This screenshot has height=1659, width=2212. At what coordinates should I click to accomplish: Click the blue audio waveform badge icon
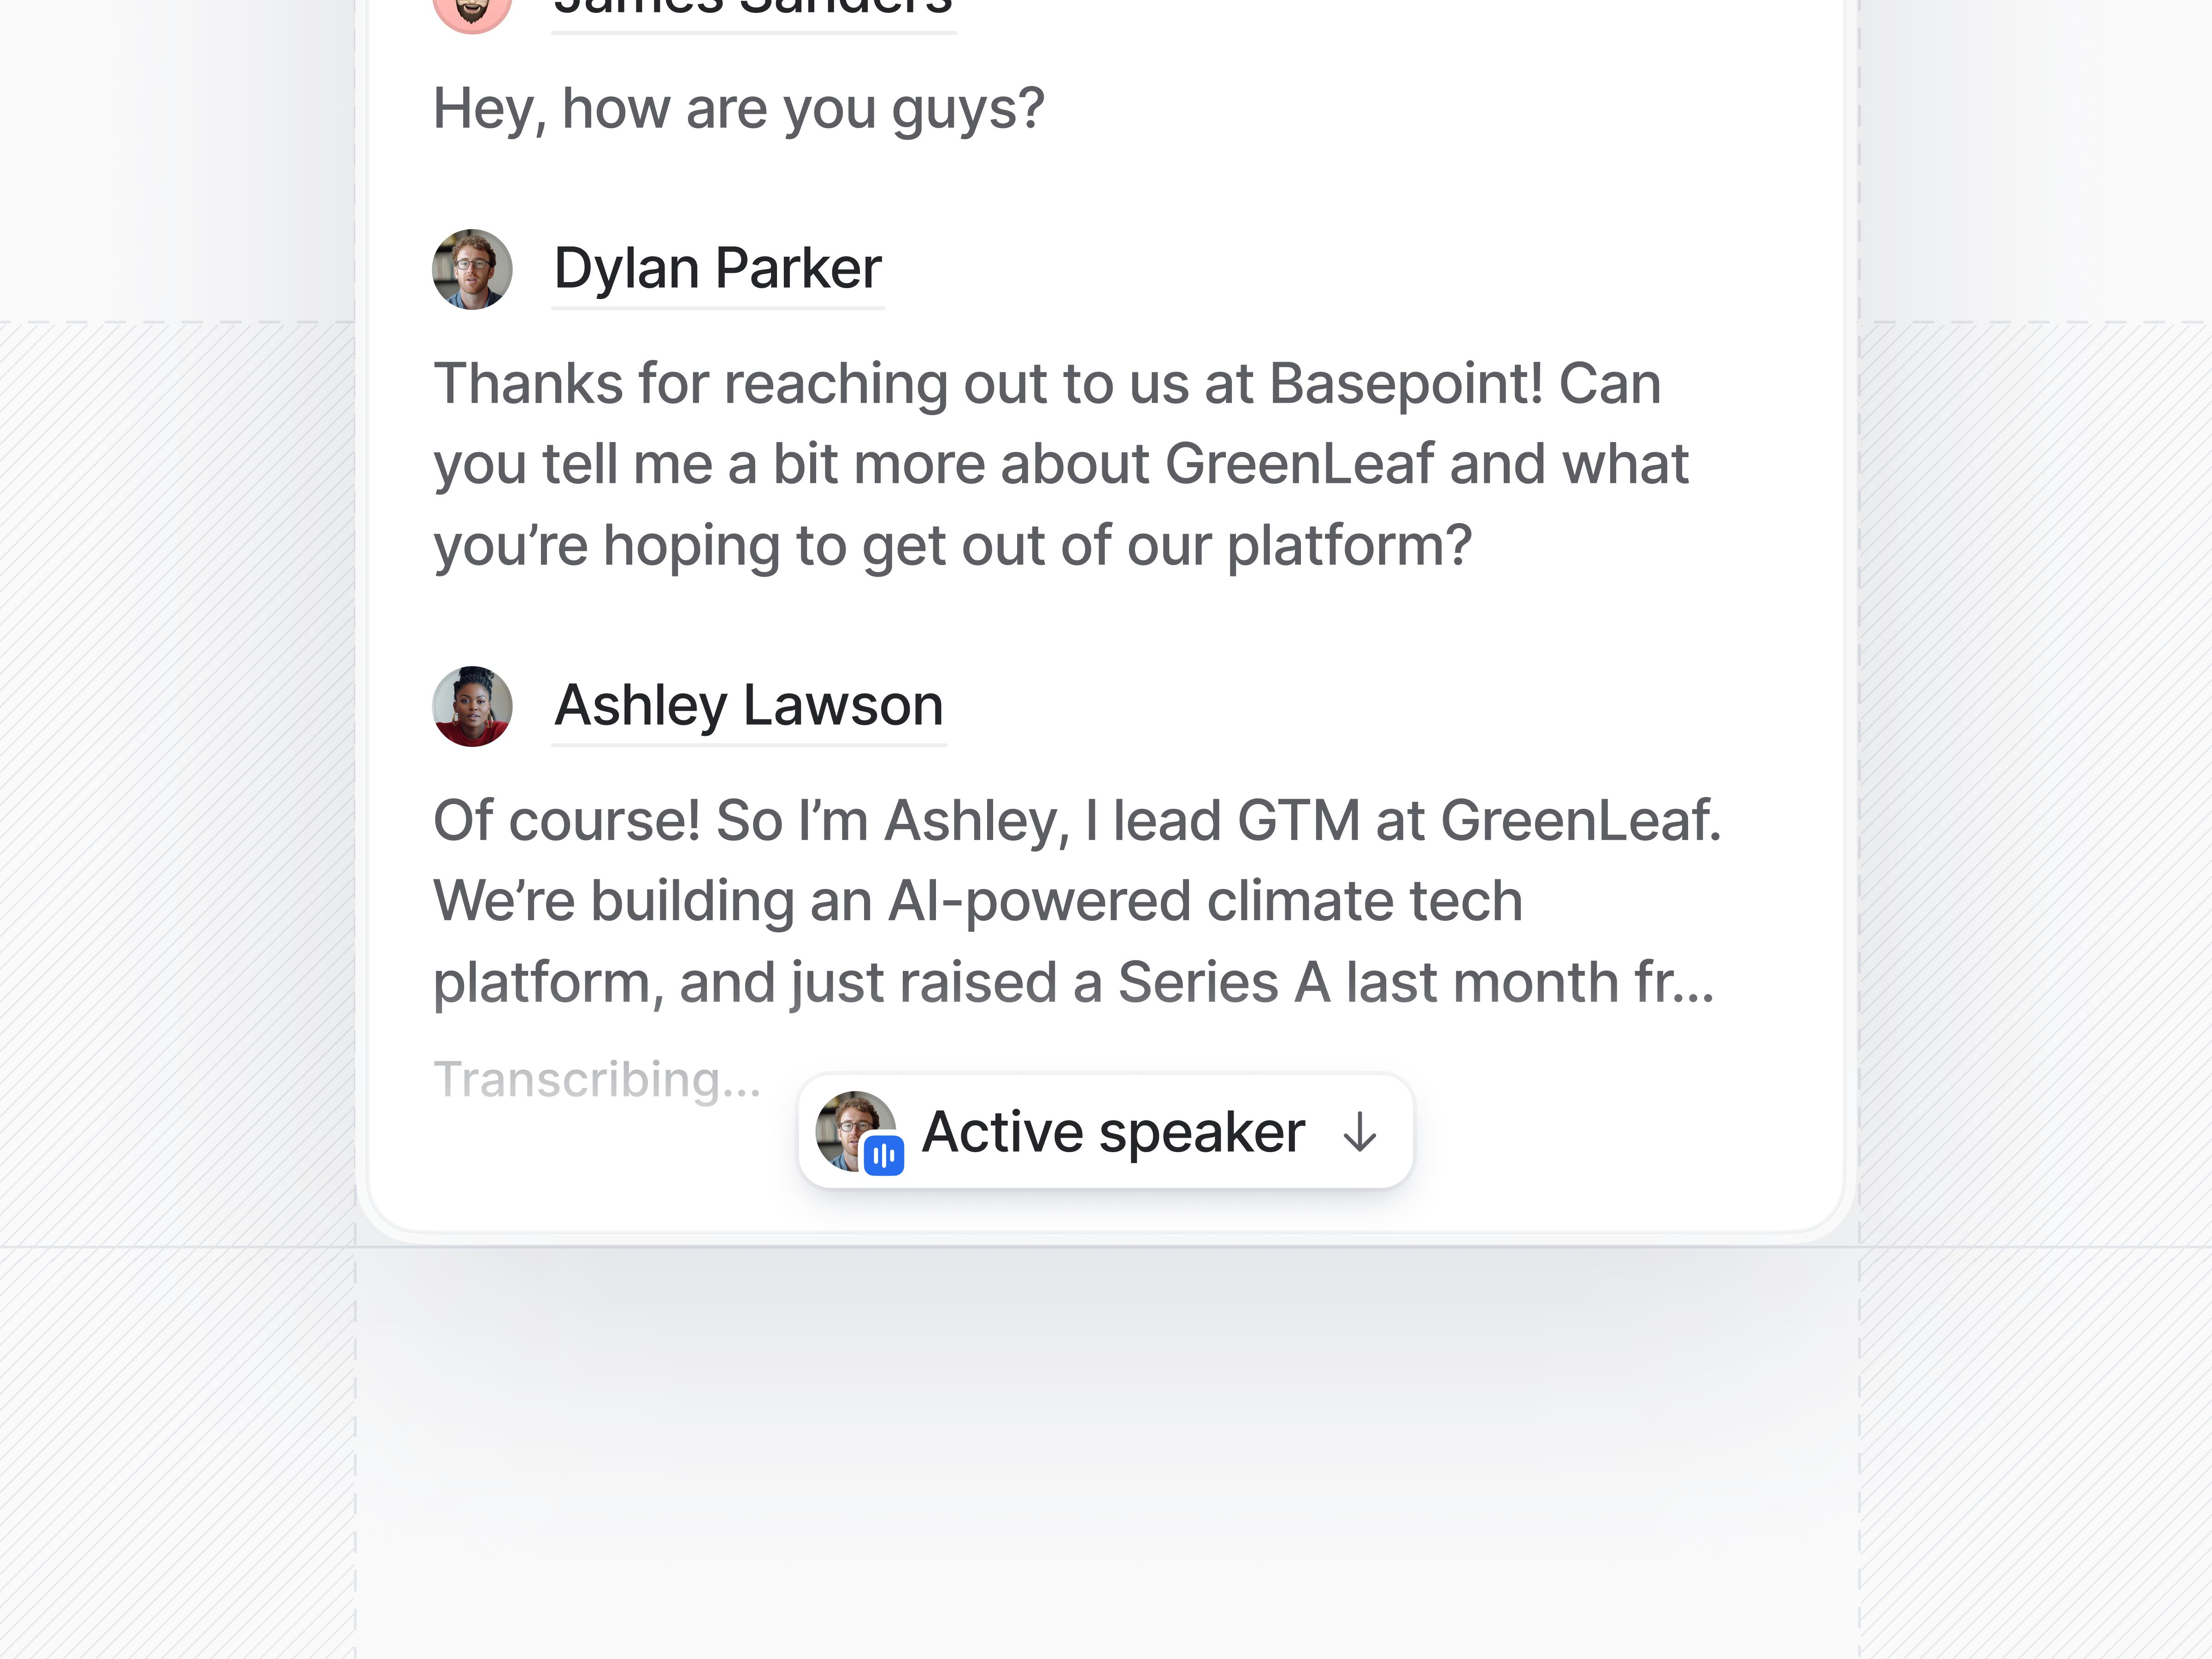coord(883,1156)
